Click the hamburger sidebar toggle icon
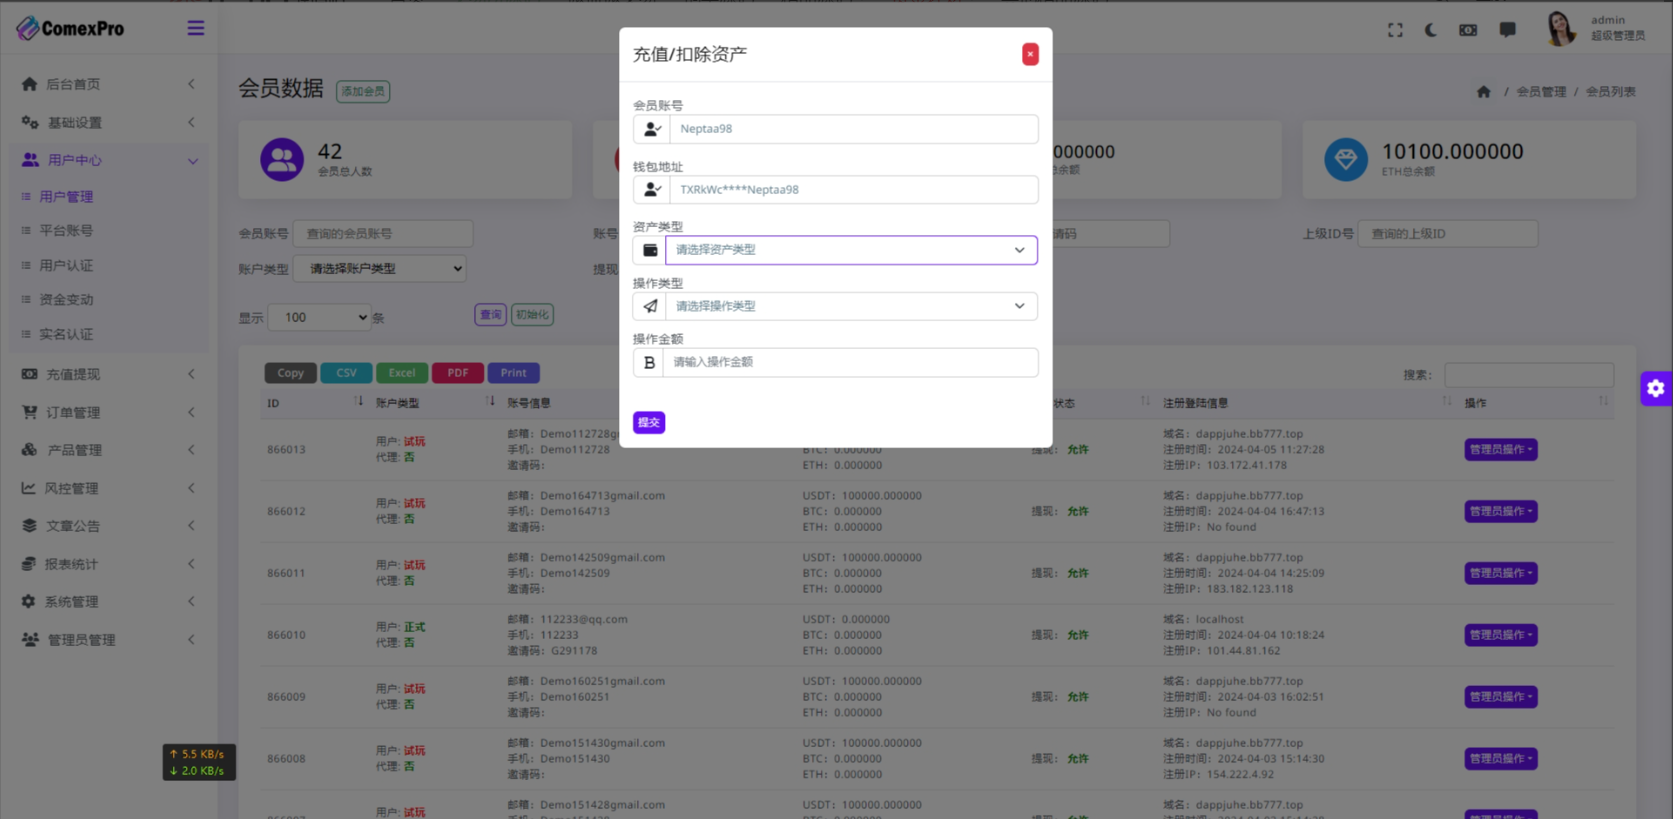The image size is (1673, 819). point(196,28)
